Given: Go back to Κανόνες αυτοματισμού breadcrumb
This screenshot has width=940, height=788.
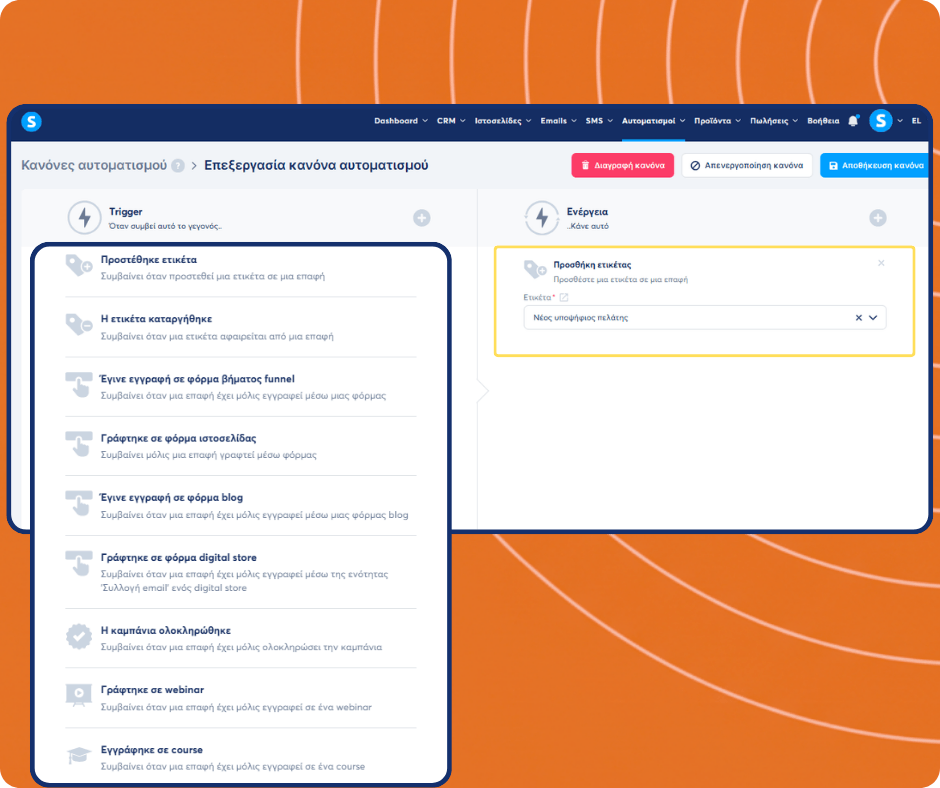Looking at the screenshot, I should 94,166.
